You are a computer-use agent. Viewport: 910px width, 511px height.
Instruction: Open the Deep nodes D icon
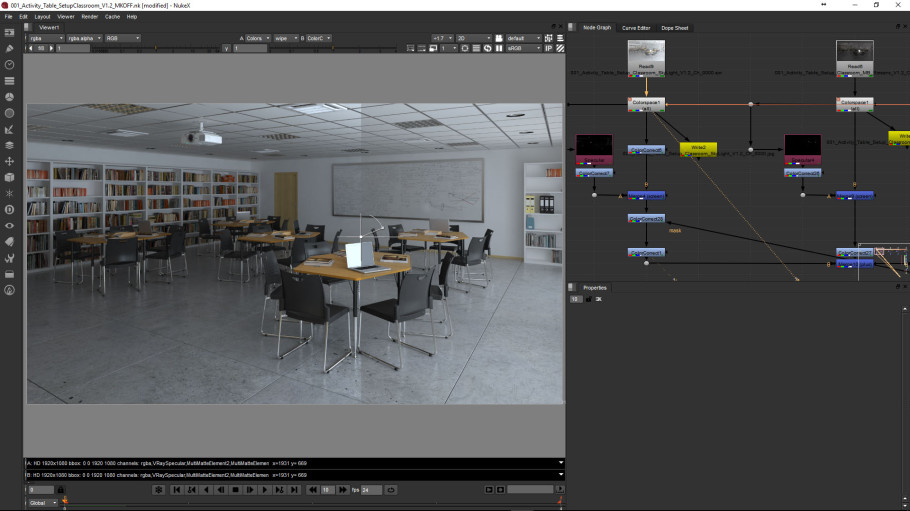tap(9, 210)
